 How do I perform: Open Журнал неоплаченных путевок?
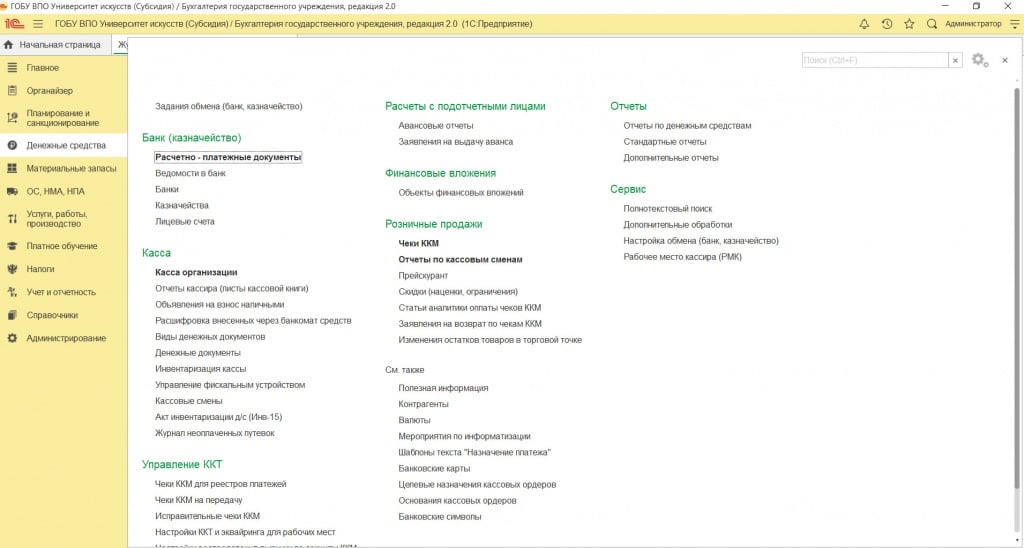[215, 433]
